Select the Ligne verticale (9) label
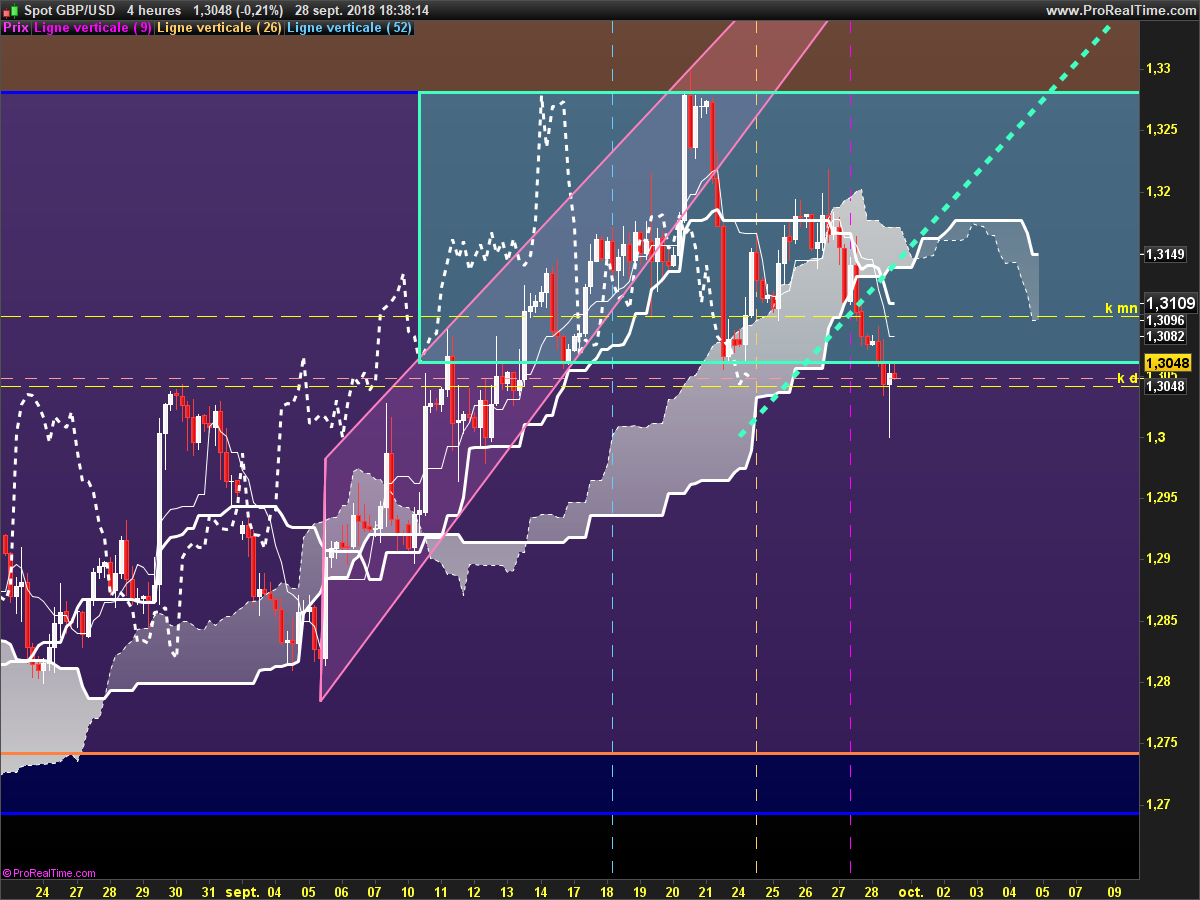This screenshot has height=900, width=1200. click(x=93, y=28)
